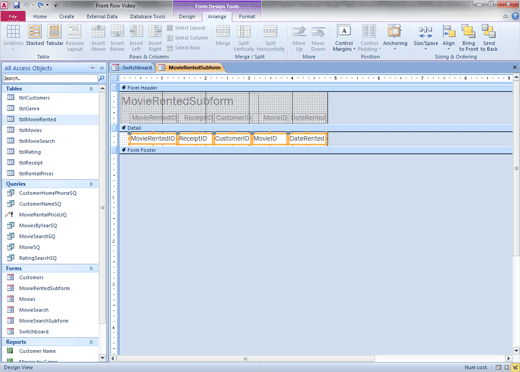Open the Access Help icon
Image resolution: width=520 pixels, height=372 pixels.
point(515,16)
